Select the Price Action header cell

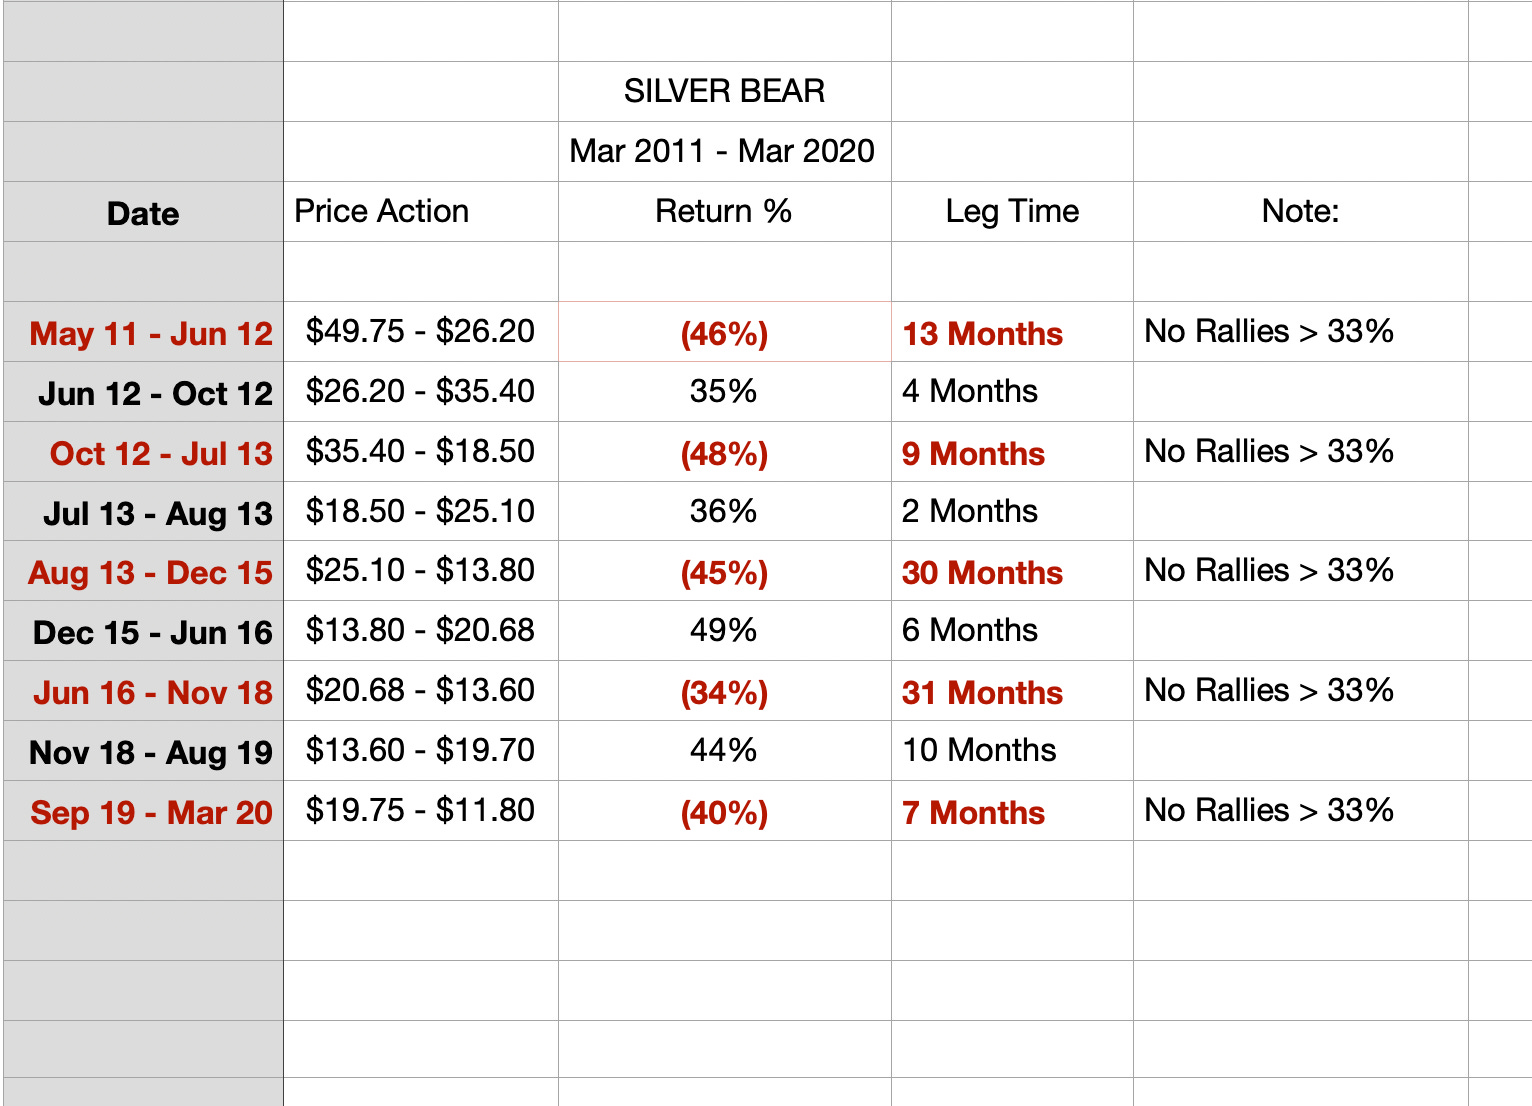(x=421, y=212)
